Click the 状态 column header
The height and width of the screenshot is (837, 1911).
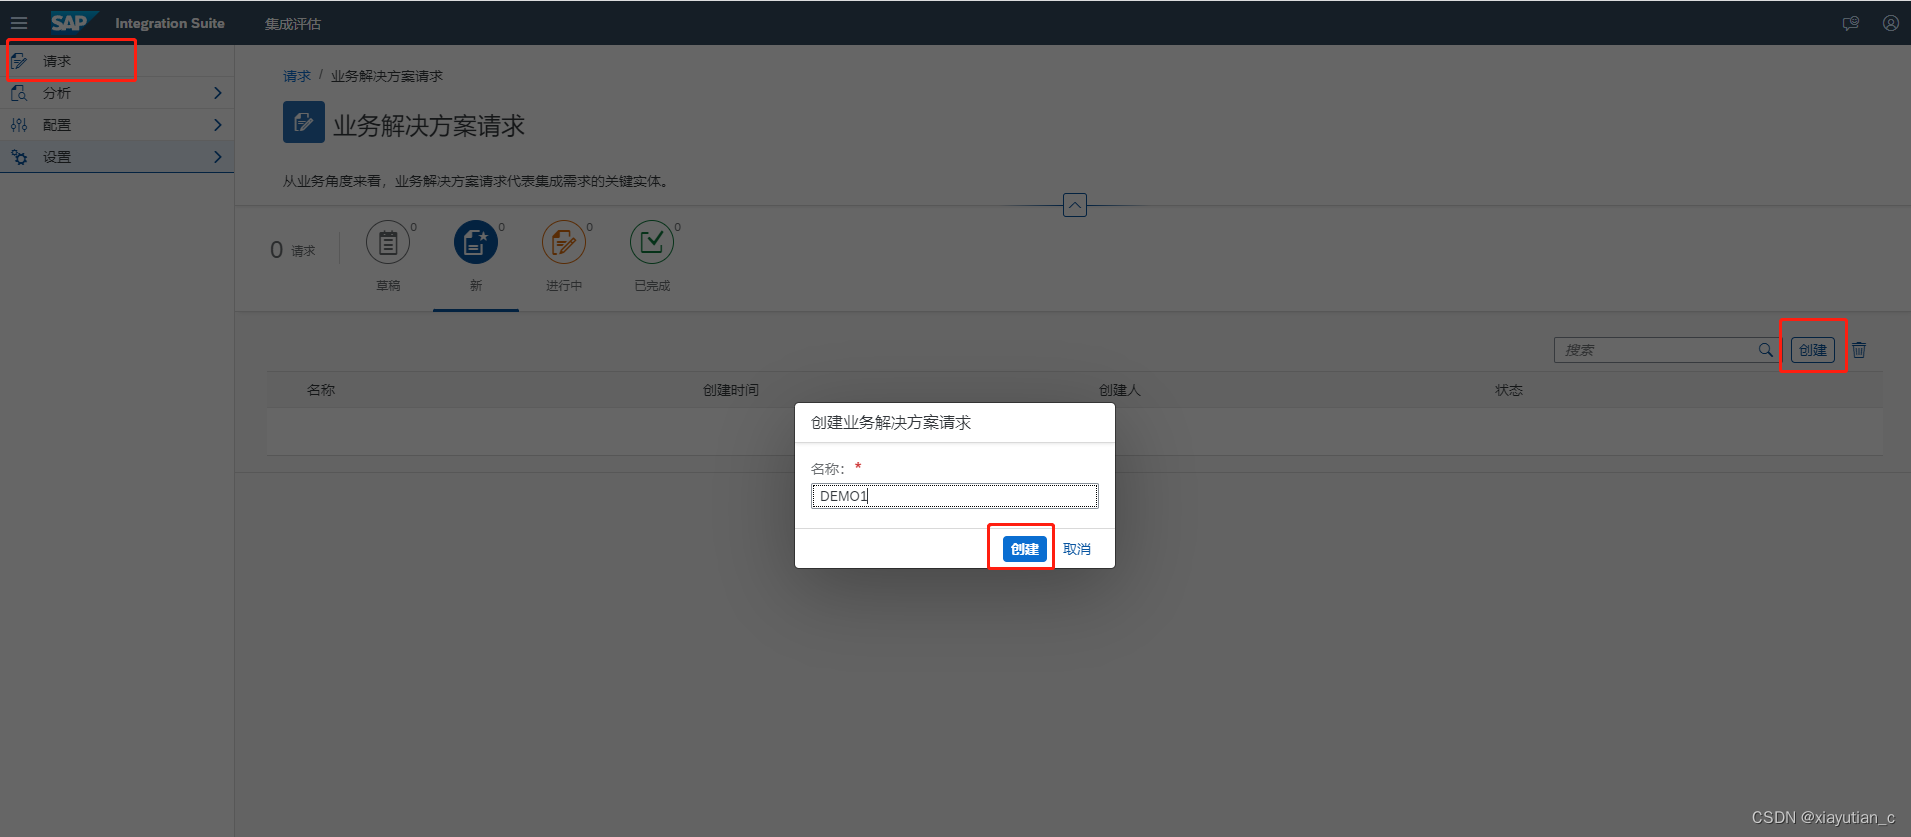pos(1509,390)
